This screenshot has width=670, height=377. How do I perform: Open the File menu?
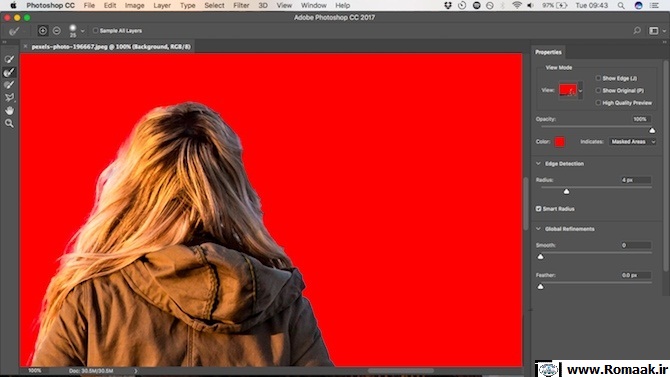(89, 6)
